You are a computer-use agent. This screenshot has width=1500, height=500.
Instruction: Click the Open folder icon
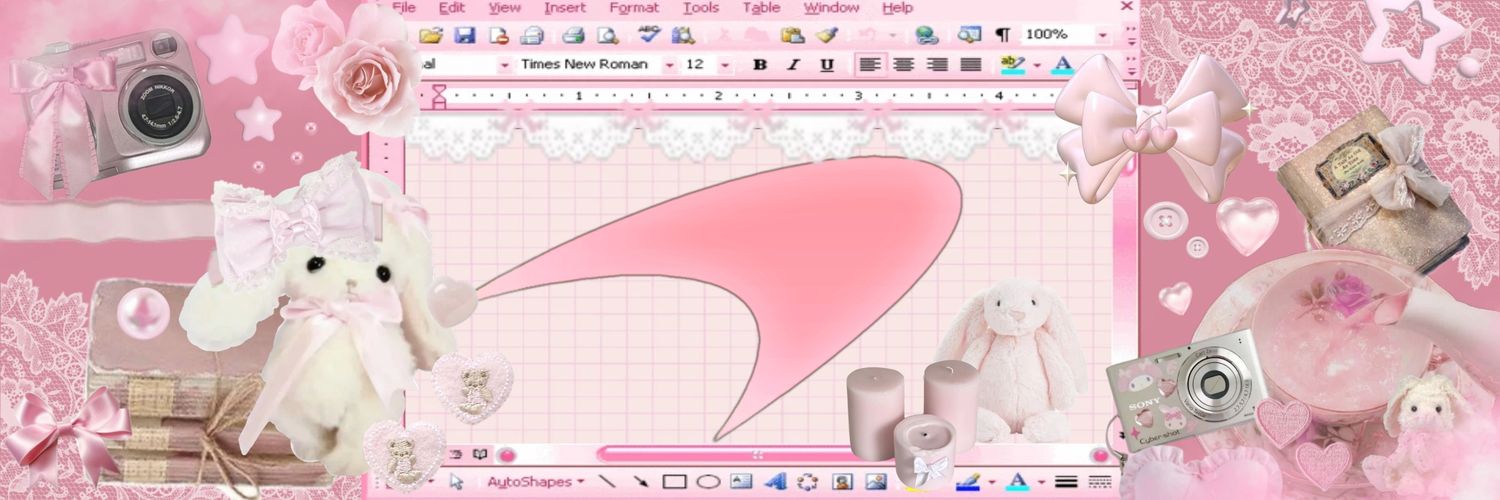431,35
